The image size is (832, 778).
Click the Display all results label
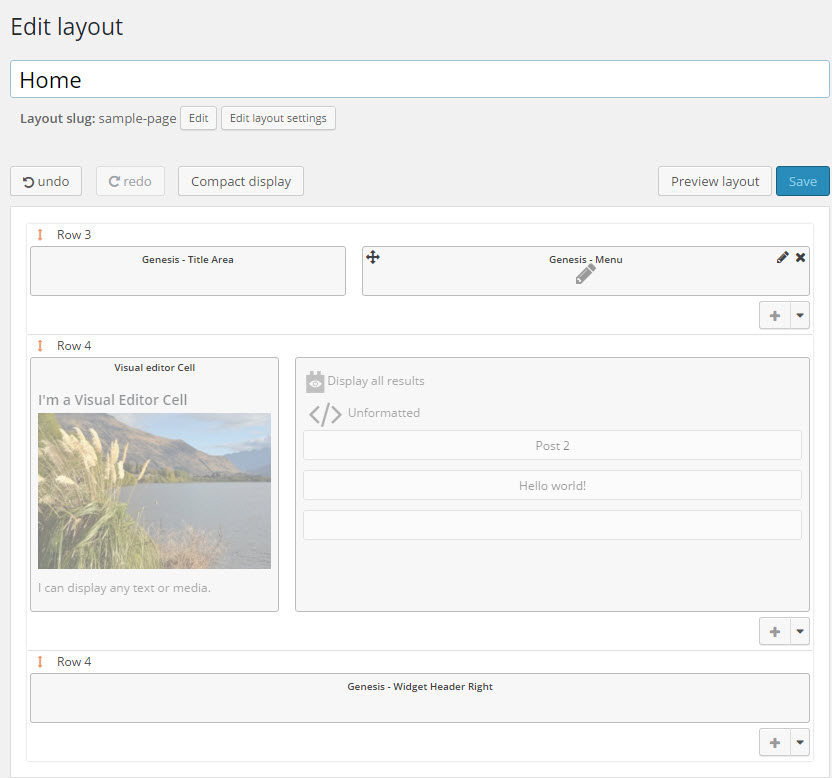[x=376, y=381]
